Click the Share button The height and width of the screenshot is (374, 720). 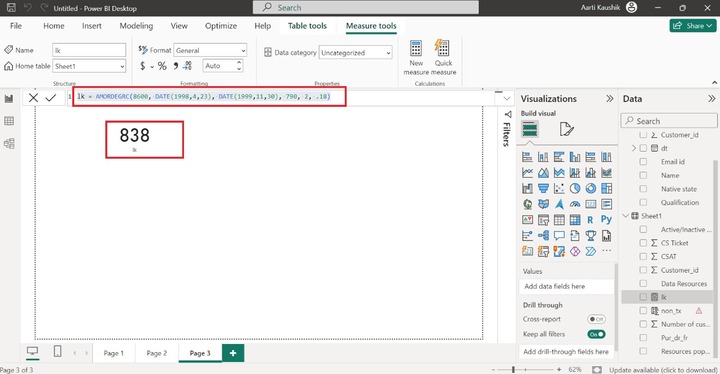tap(693, 26)
